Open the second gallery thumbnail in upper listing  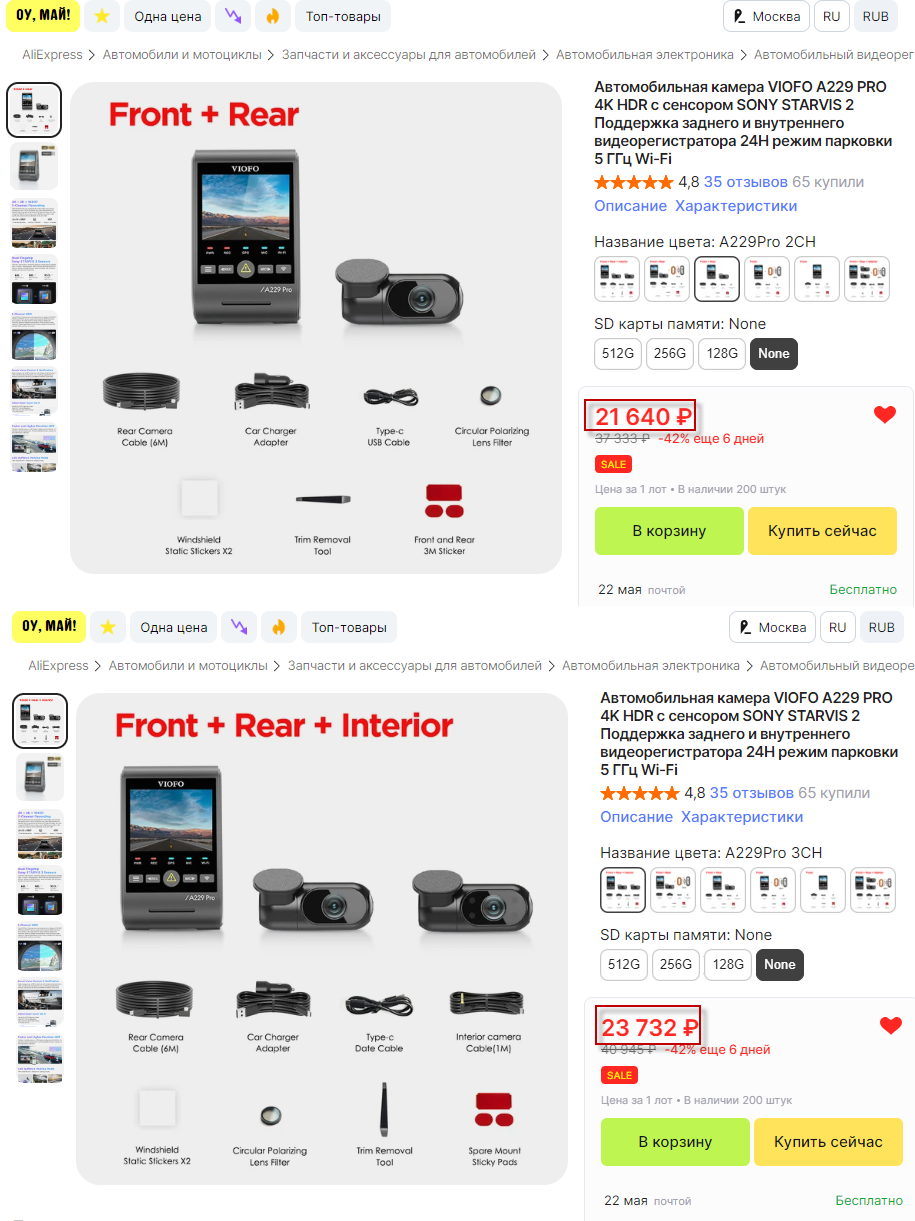point(34,166)
